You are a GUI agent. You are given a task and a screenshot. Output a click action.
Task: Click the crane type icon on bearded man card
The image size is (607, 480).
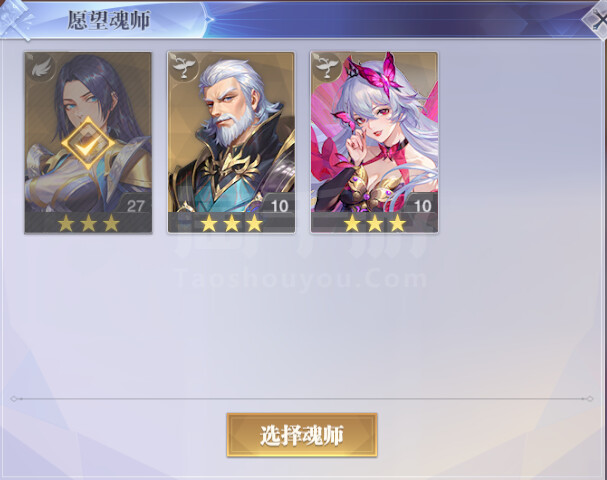184,68
